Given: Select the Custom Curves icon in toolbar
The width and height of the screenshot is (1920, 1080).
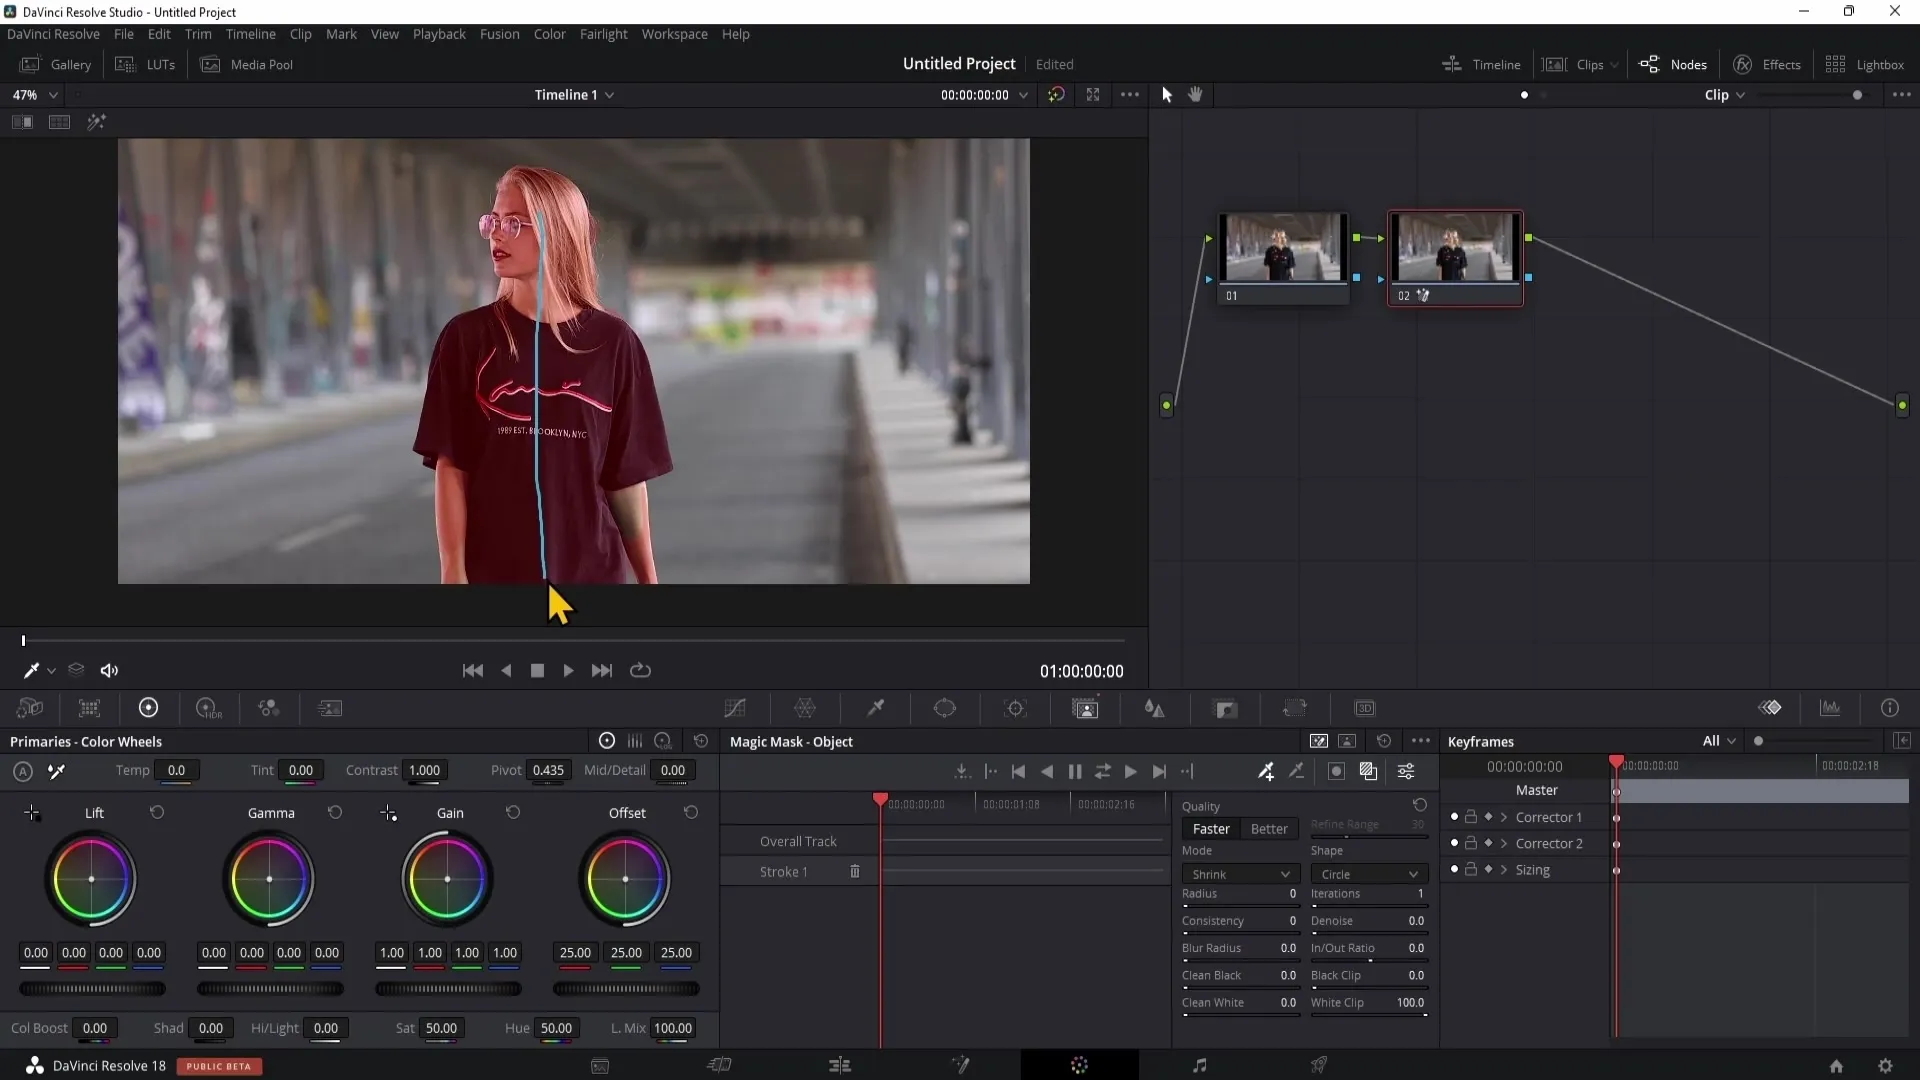Looking at the screenshot, I should click(x=735, y=709).
